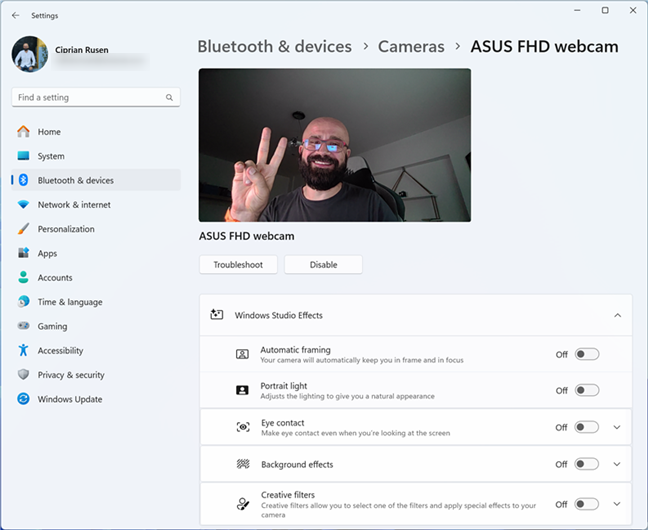Click the back arrow icon in title bar
The image size is (648, 530).
click(15, 16)
